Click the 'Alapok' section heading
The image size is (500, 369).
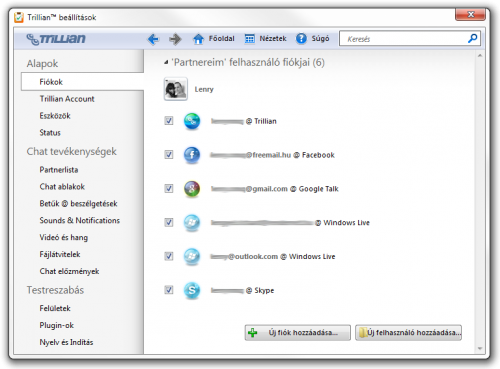pos(42,64)
